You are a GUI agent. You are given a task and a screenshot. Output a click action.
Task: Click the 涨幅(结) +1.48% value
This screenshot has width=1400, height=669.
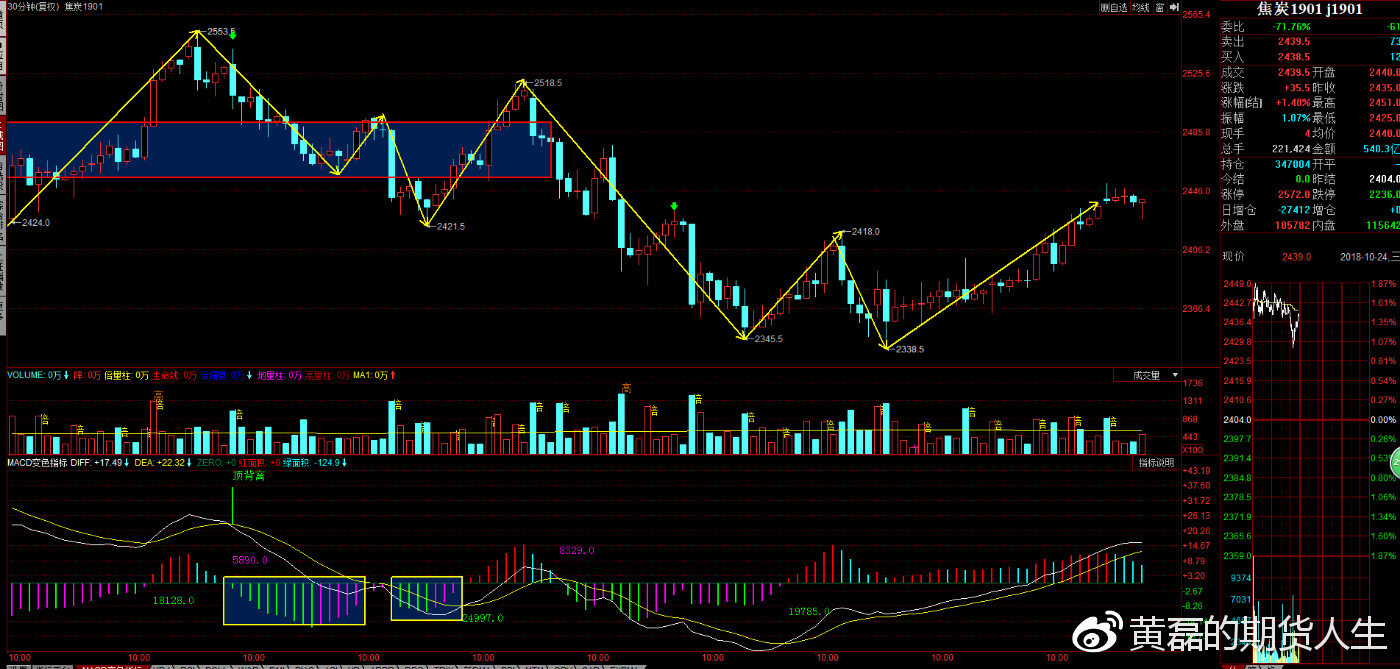(1291, 102)
